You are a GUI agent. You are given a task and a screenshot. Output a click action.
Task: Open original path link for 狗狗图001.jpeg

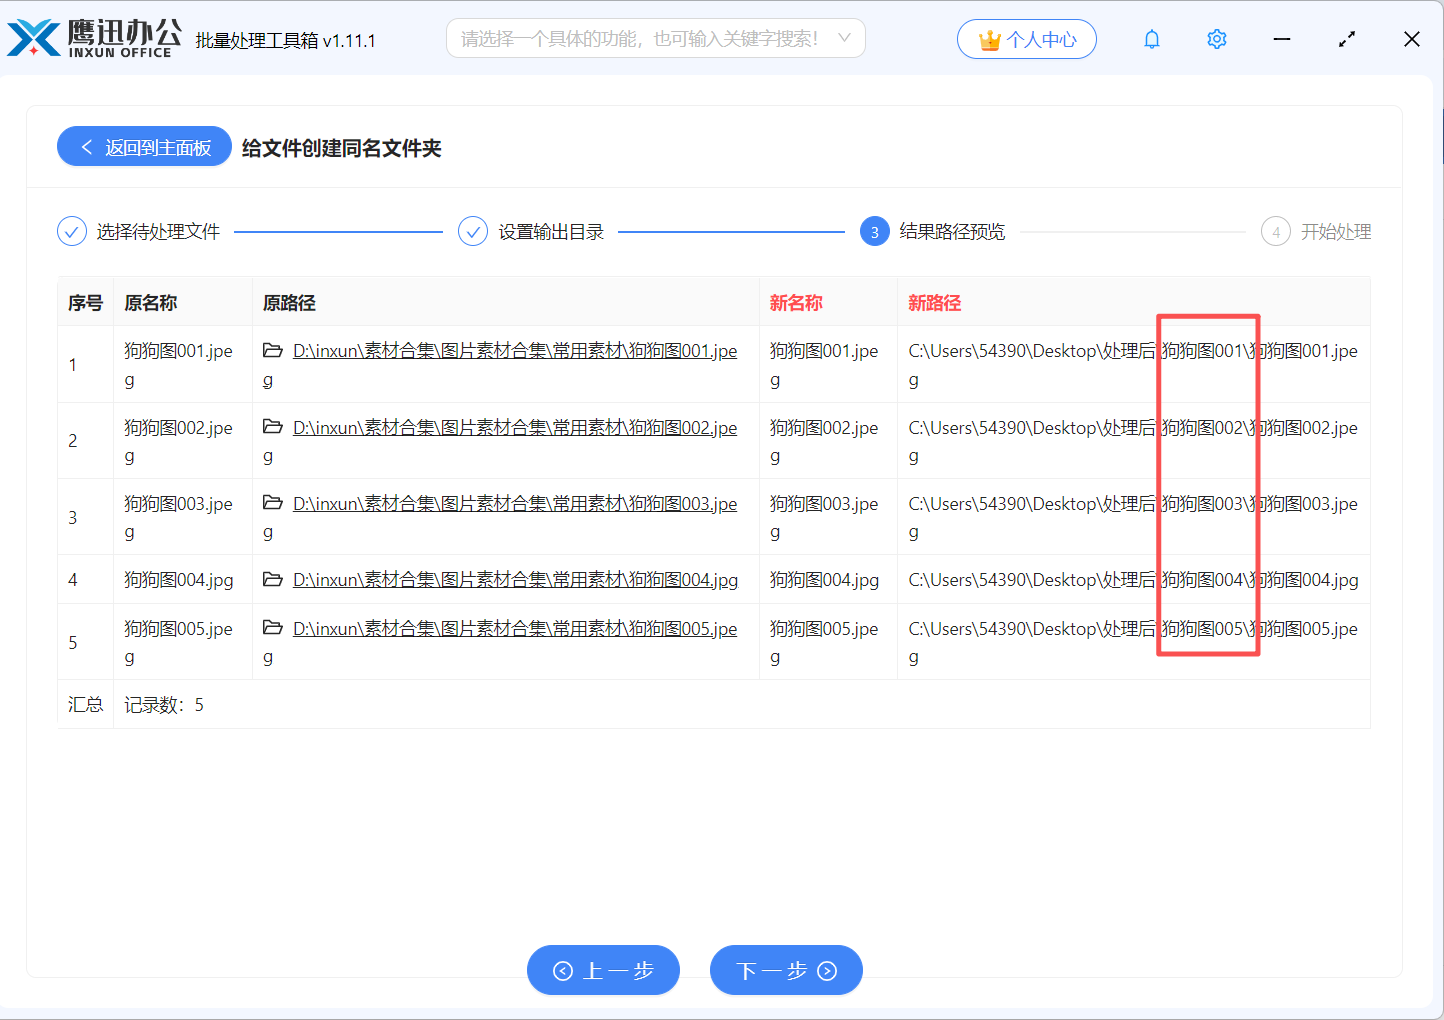click(x=514, y=351)
